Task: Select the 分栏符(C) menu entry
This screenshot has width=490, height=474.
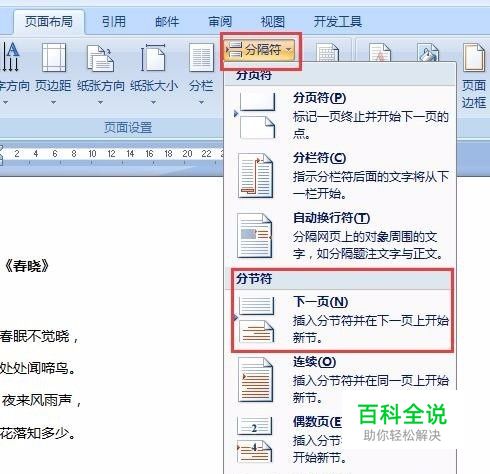Action: coord(340,176)
